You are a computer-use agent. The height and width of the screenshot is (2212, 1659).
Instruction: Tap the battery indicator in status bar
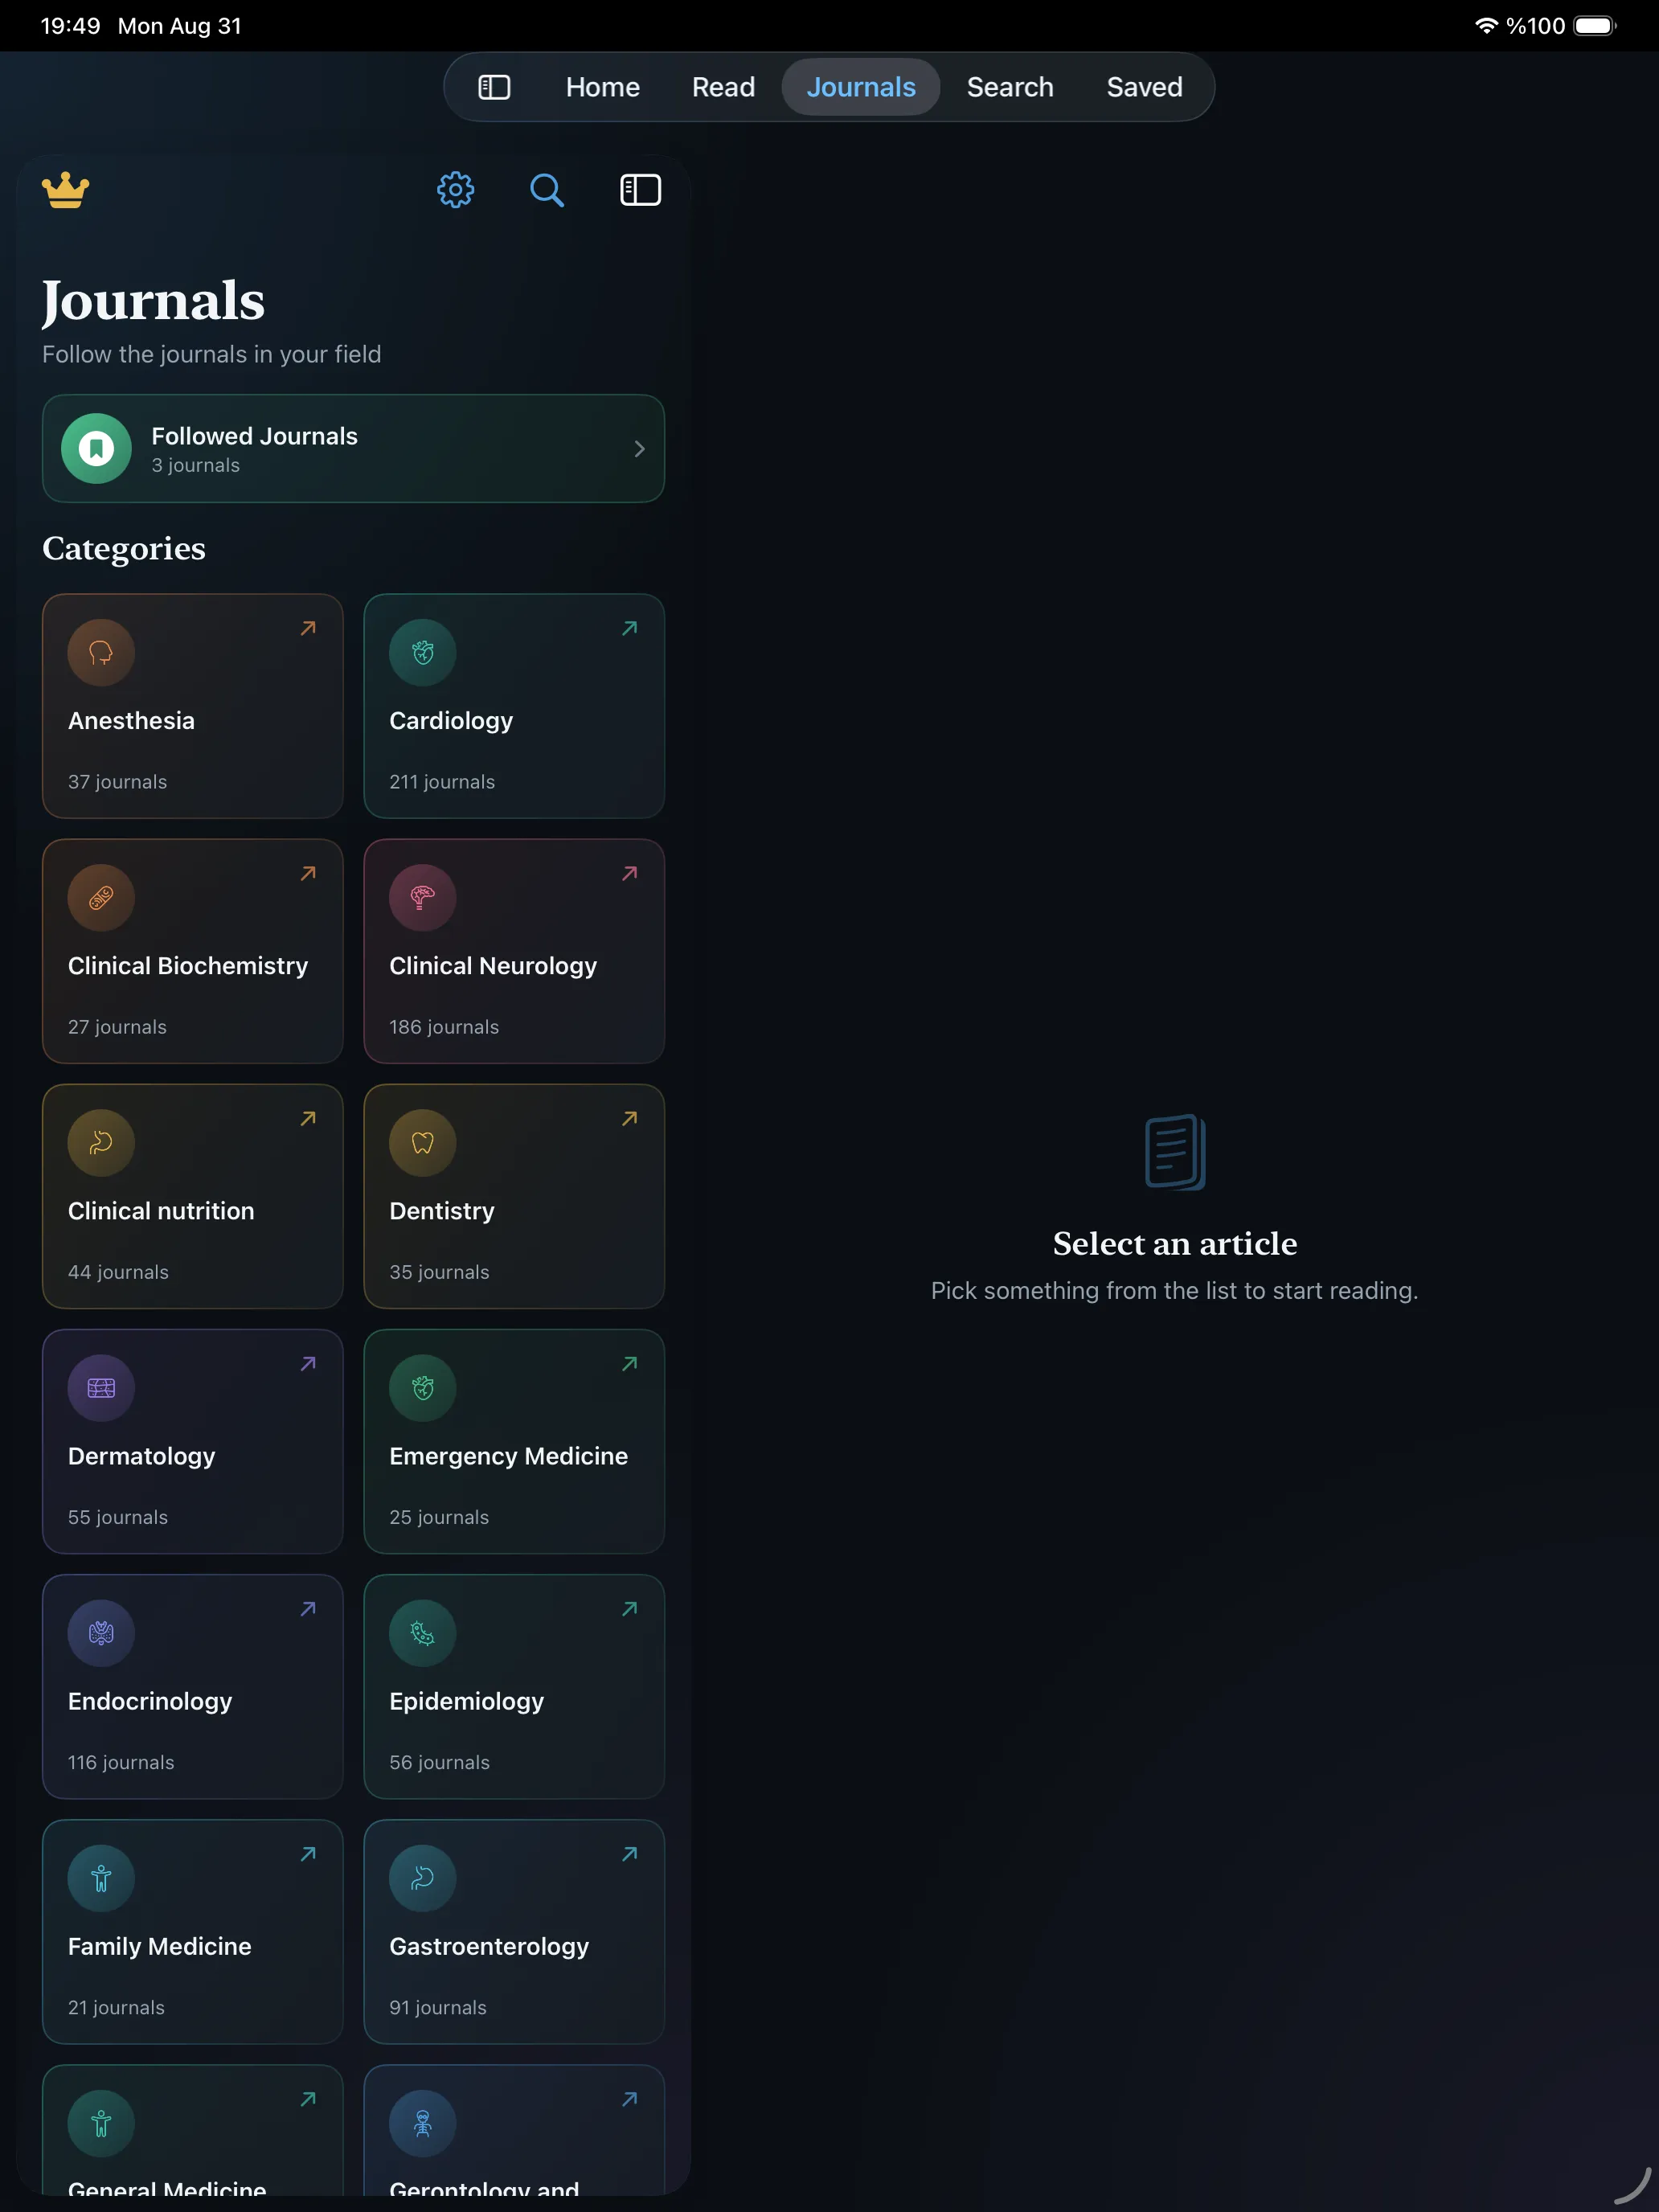[x=1595, y=26]
